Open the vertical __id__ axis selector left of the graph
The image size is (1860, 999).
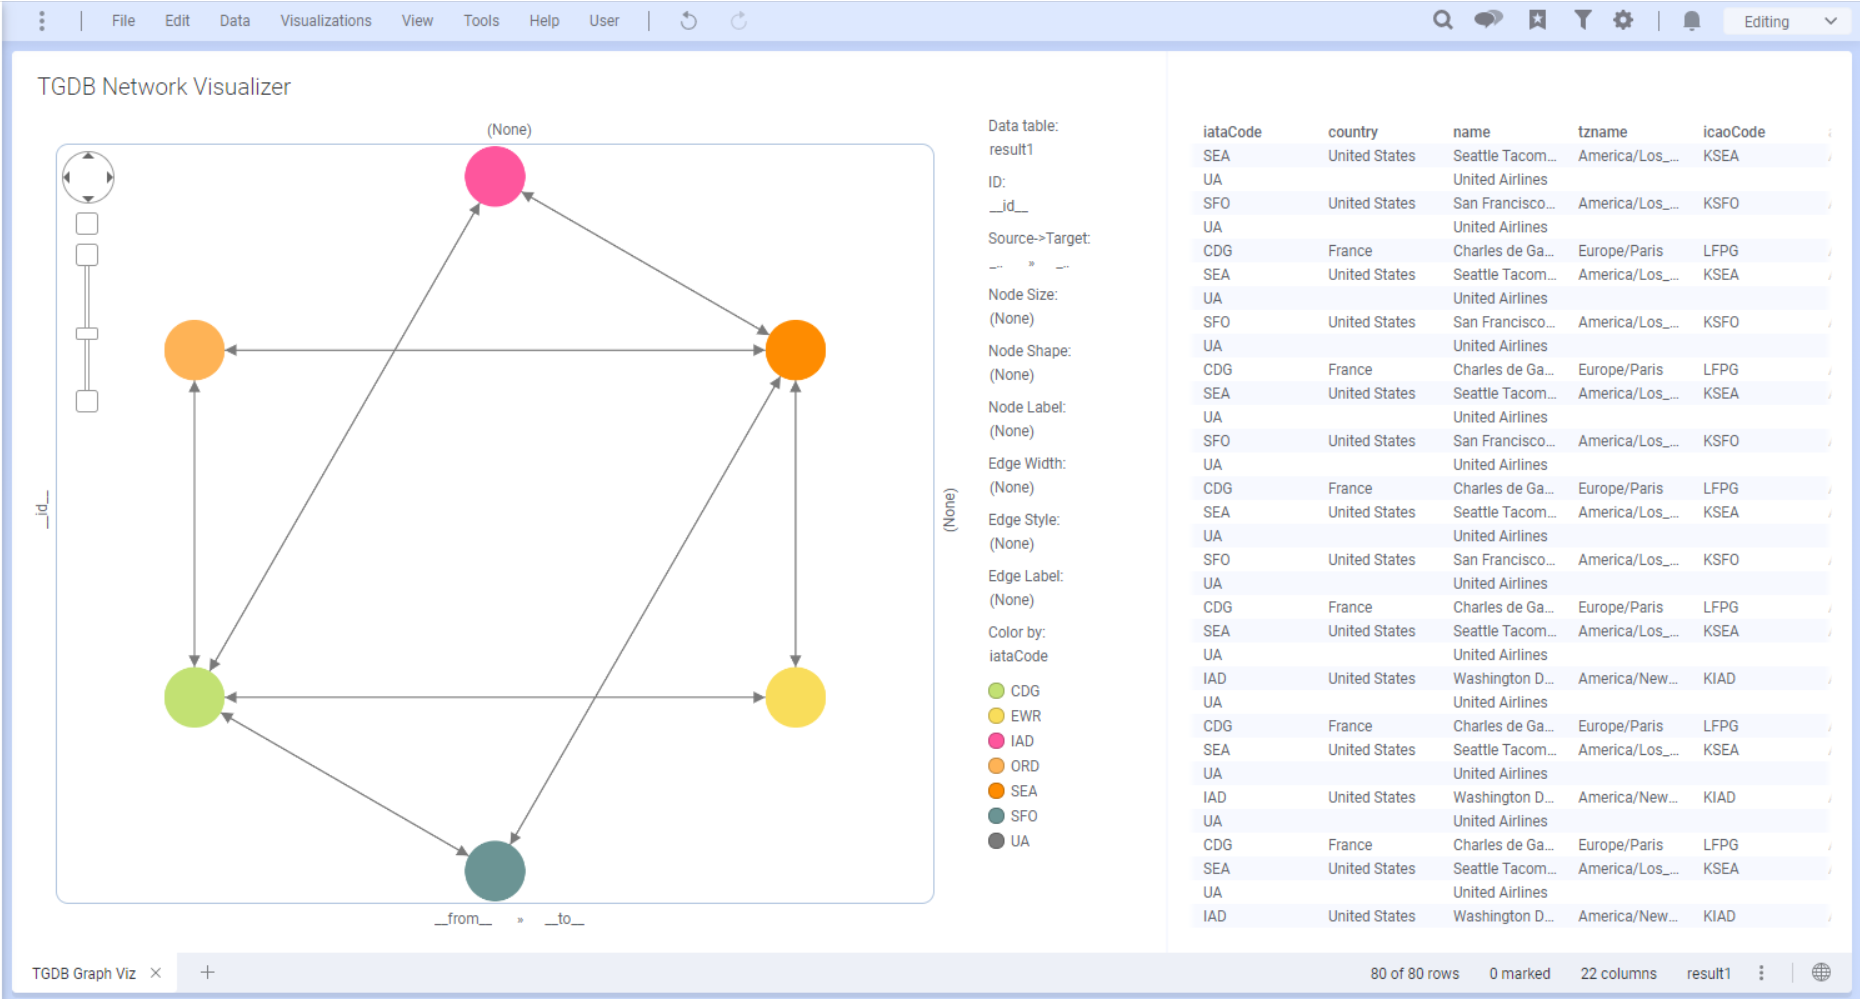[41, 510]
